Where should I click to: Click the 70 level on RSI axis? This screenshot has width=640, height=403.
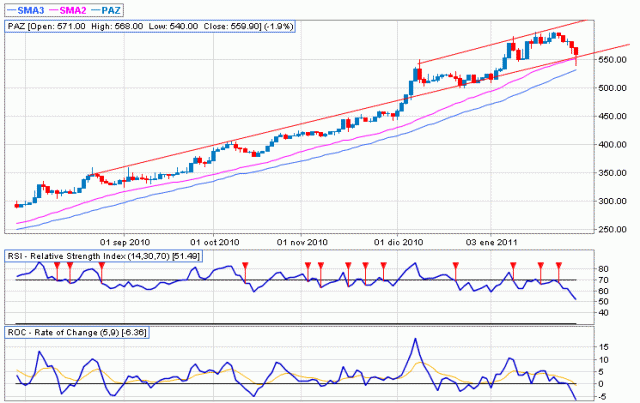(x=603, y=280)
